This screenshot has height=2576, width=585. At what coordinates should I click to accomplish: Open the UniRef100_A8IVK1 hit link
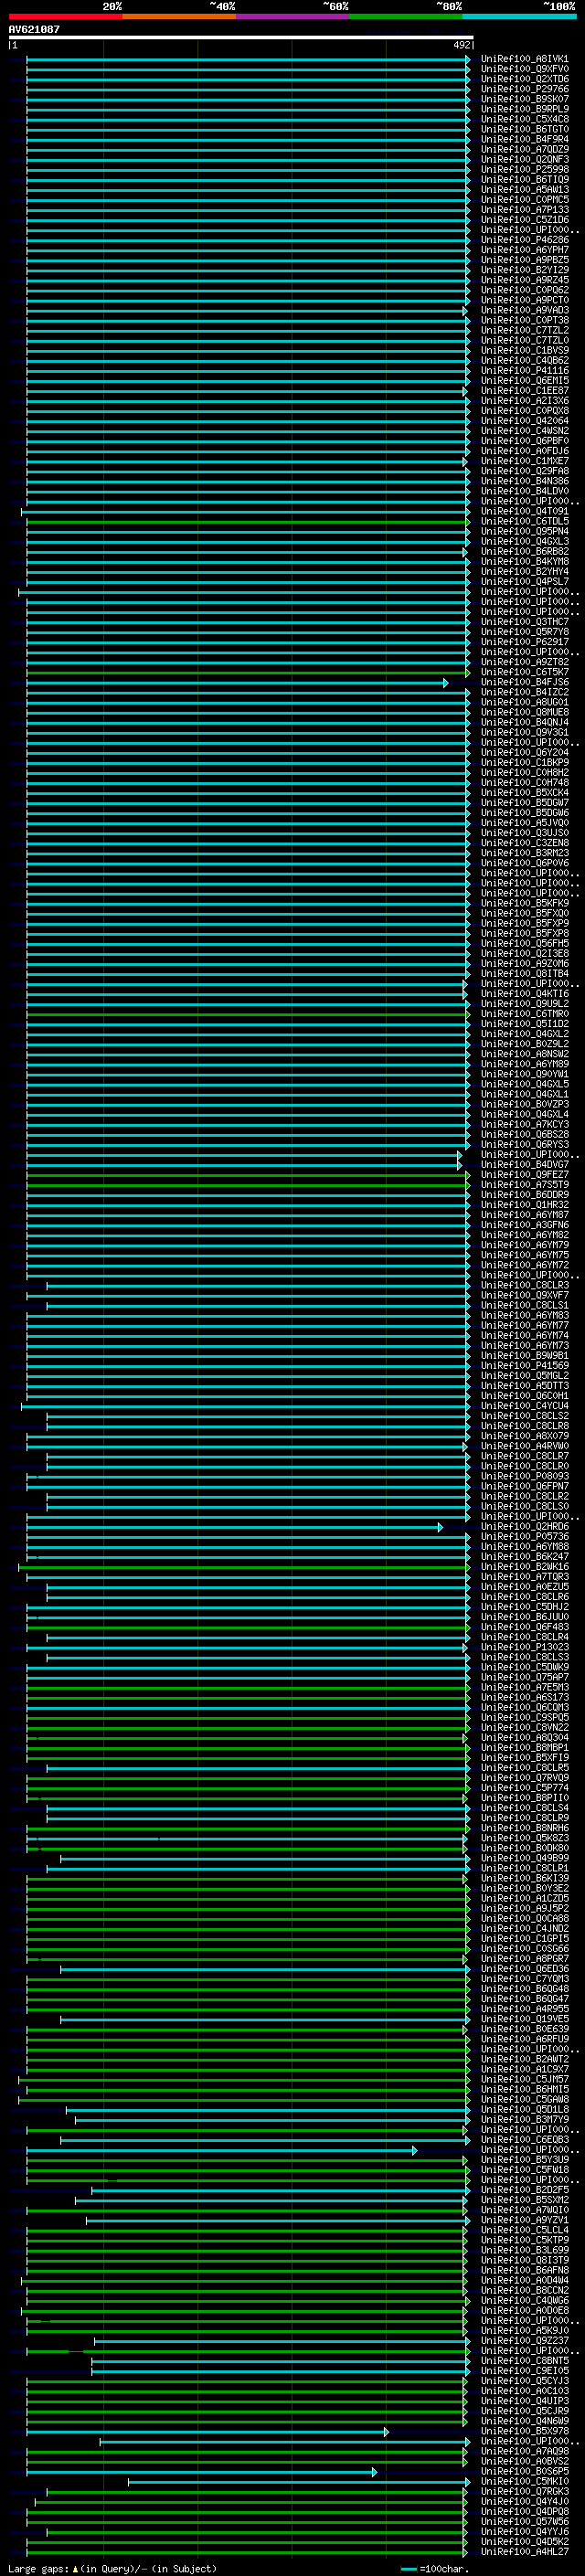click(524, 59)
